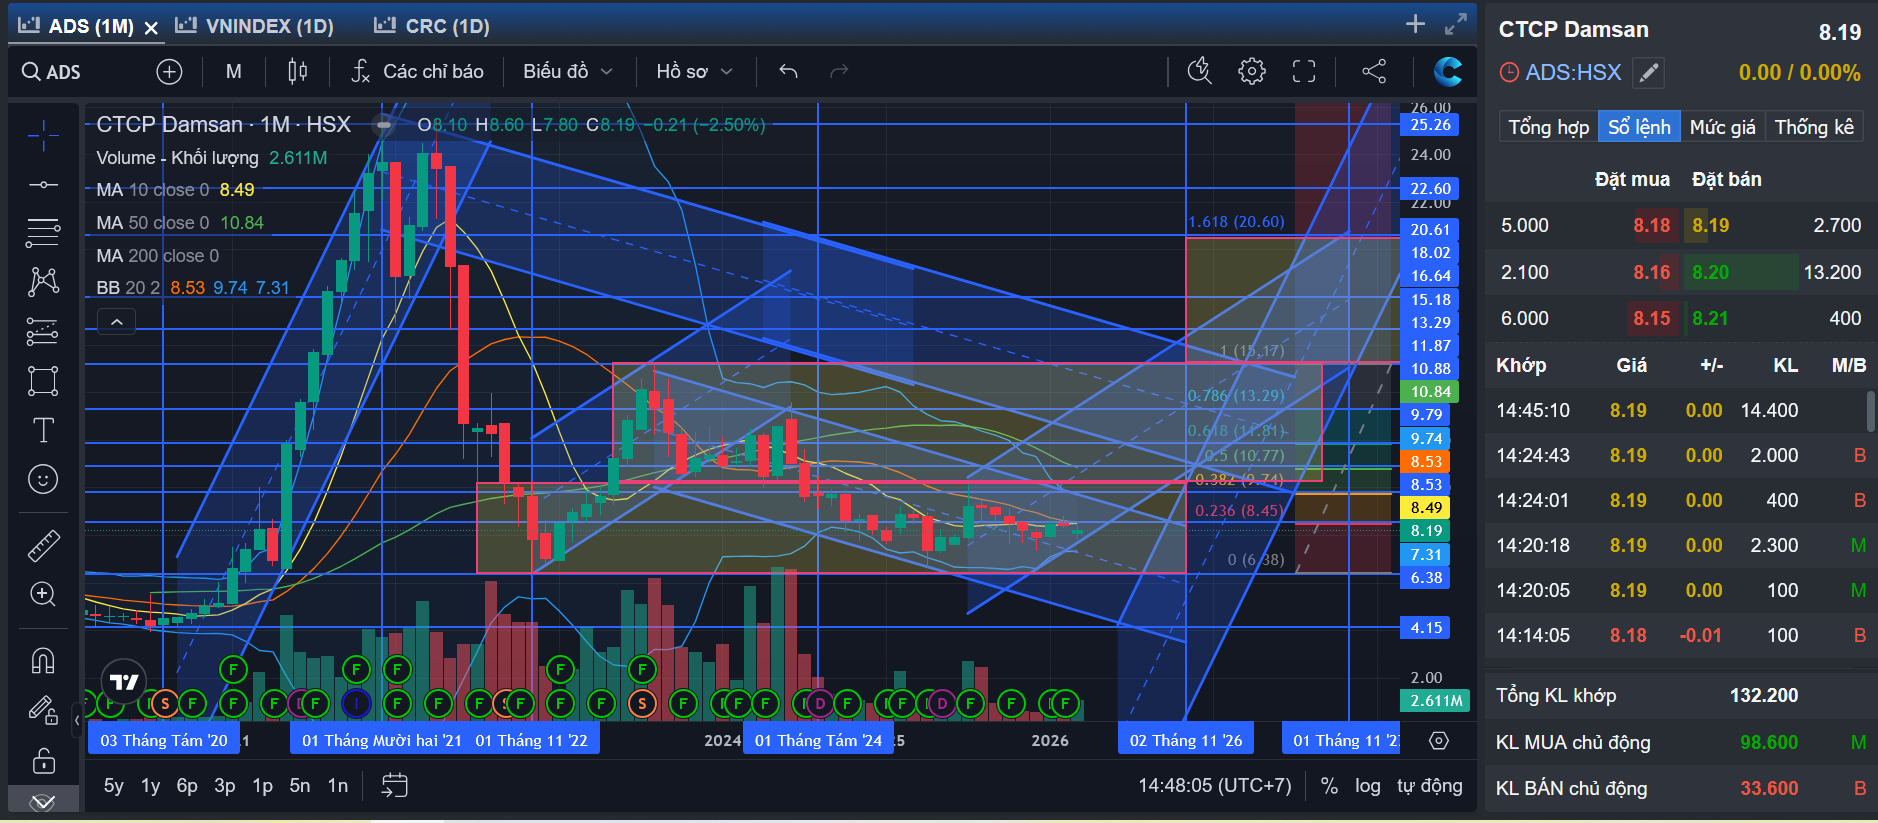Select the text annotation tool
1878x823 pixels.
click(x=43, y=430)
